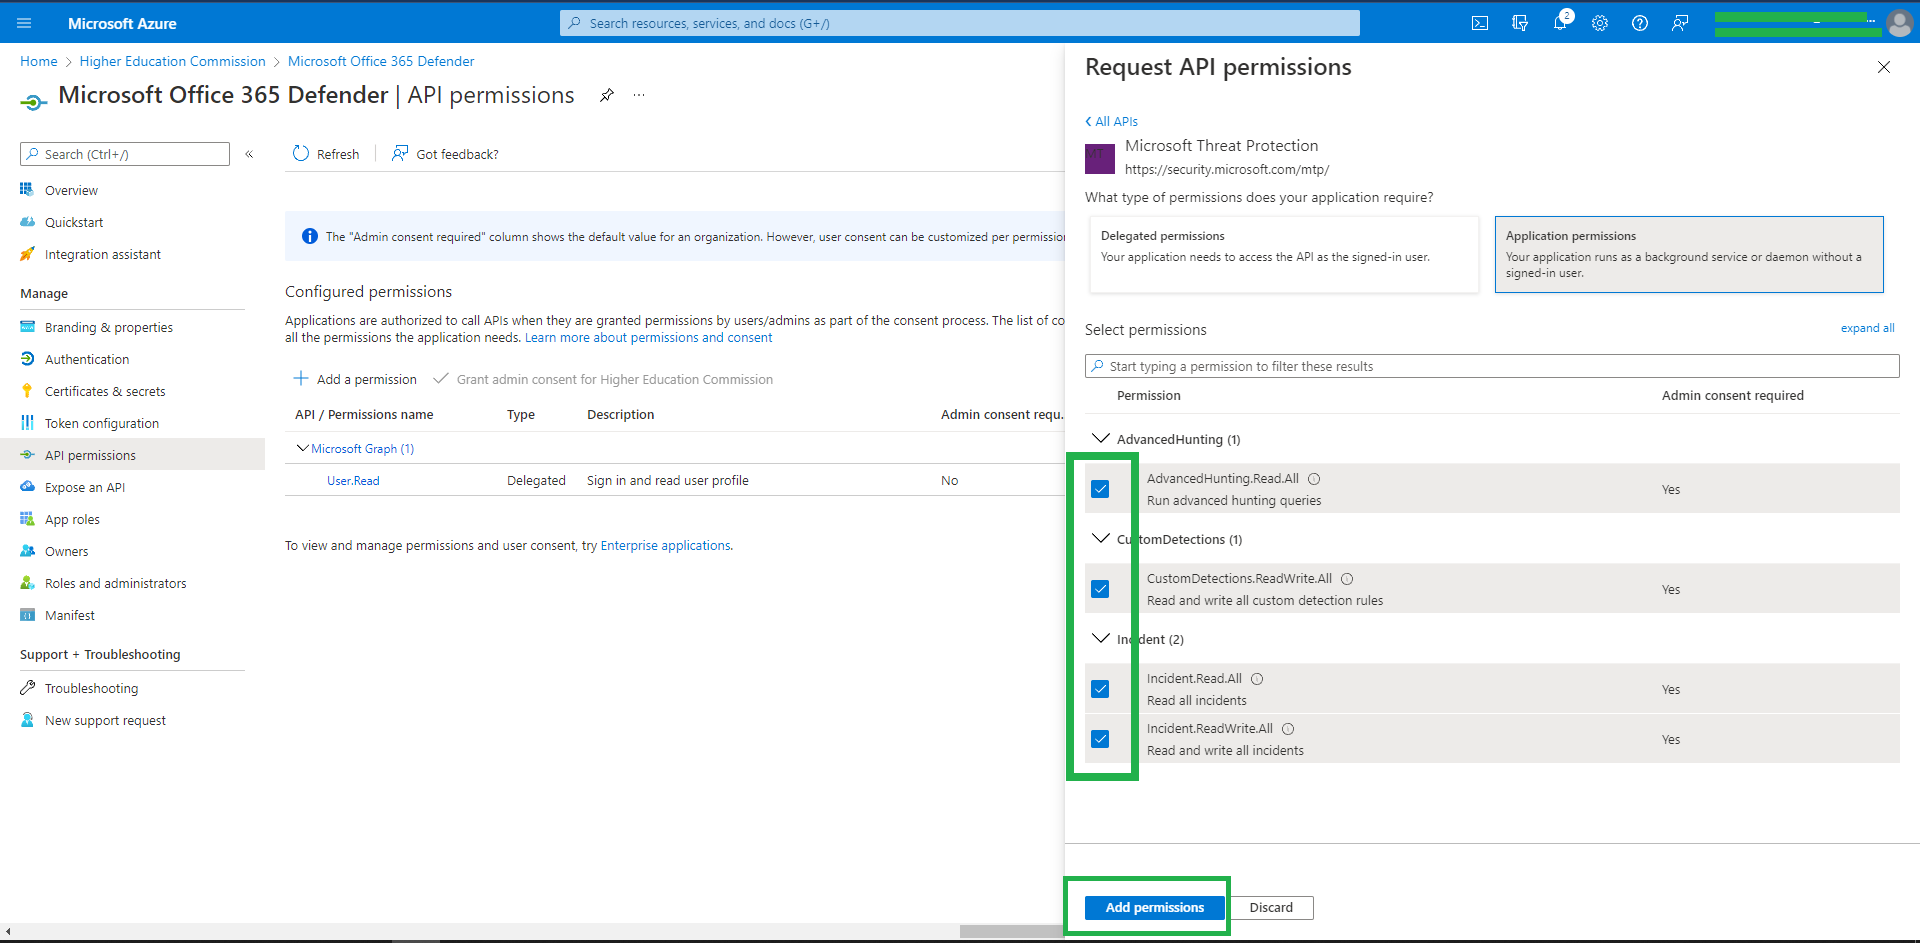This screenshot has width=1920, height=943.
Task: Uncheck the CustomDetections.ReadWrite.All checkbox
Action: pos(1100,589)
